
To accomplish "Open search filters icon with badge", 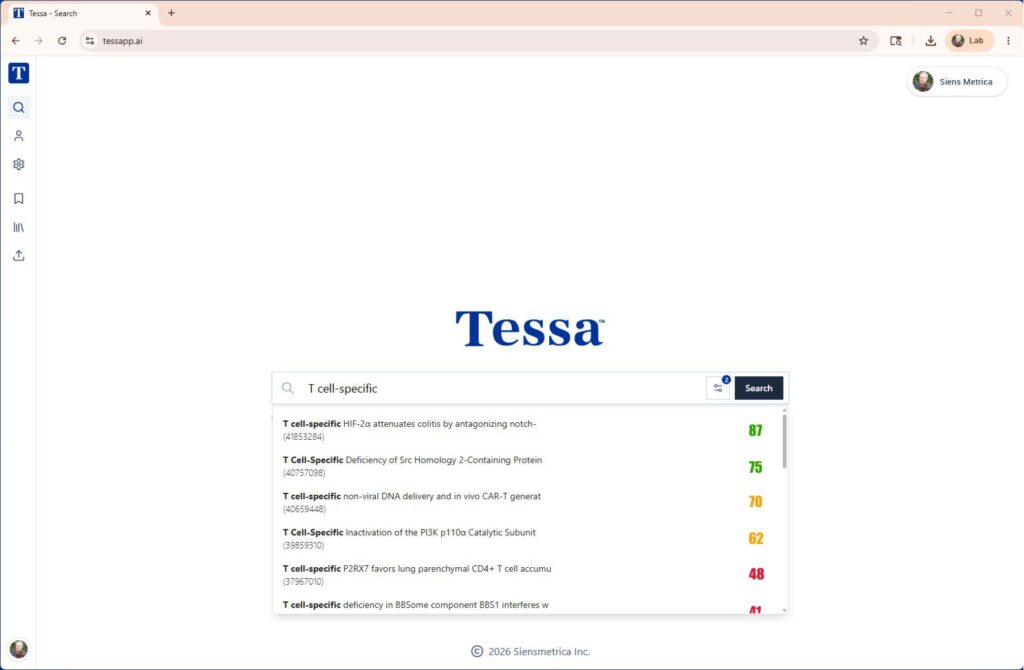I will 718,388.
